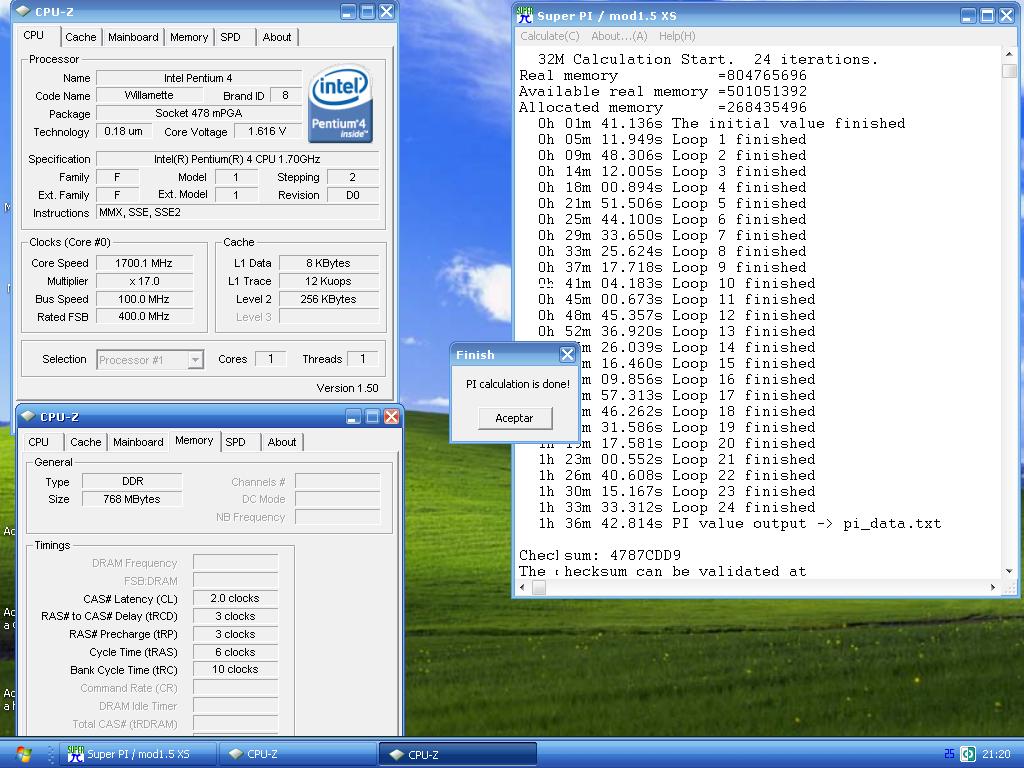Click the Memory Size 768 MBytes field
Image resolution: width=1024 pixels, height=768 pixels.
(x=132, y=499)
